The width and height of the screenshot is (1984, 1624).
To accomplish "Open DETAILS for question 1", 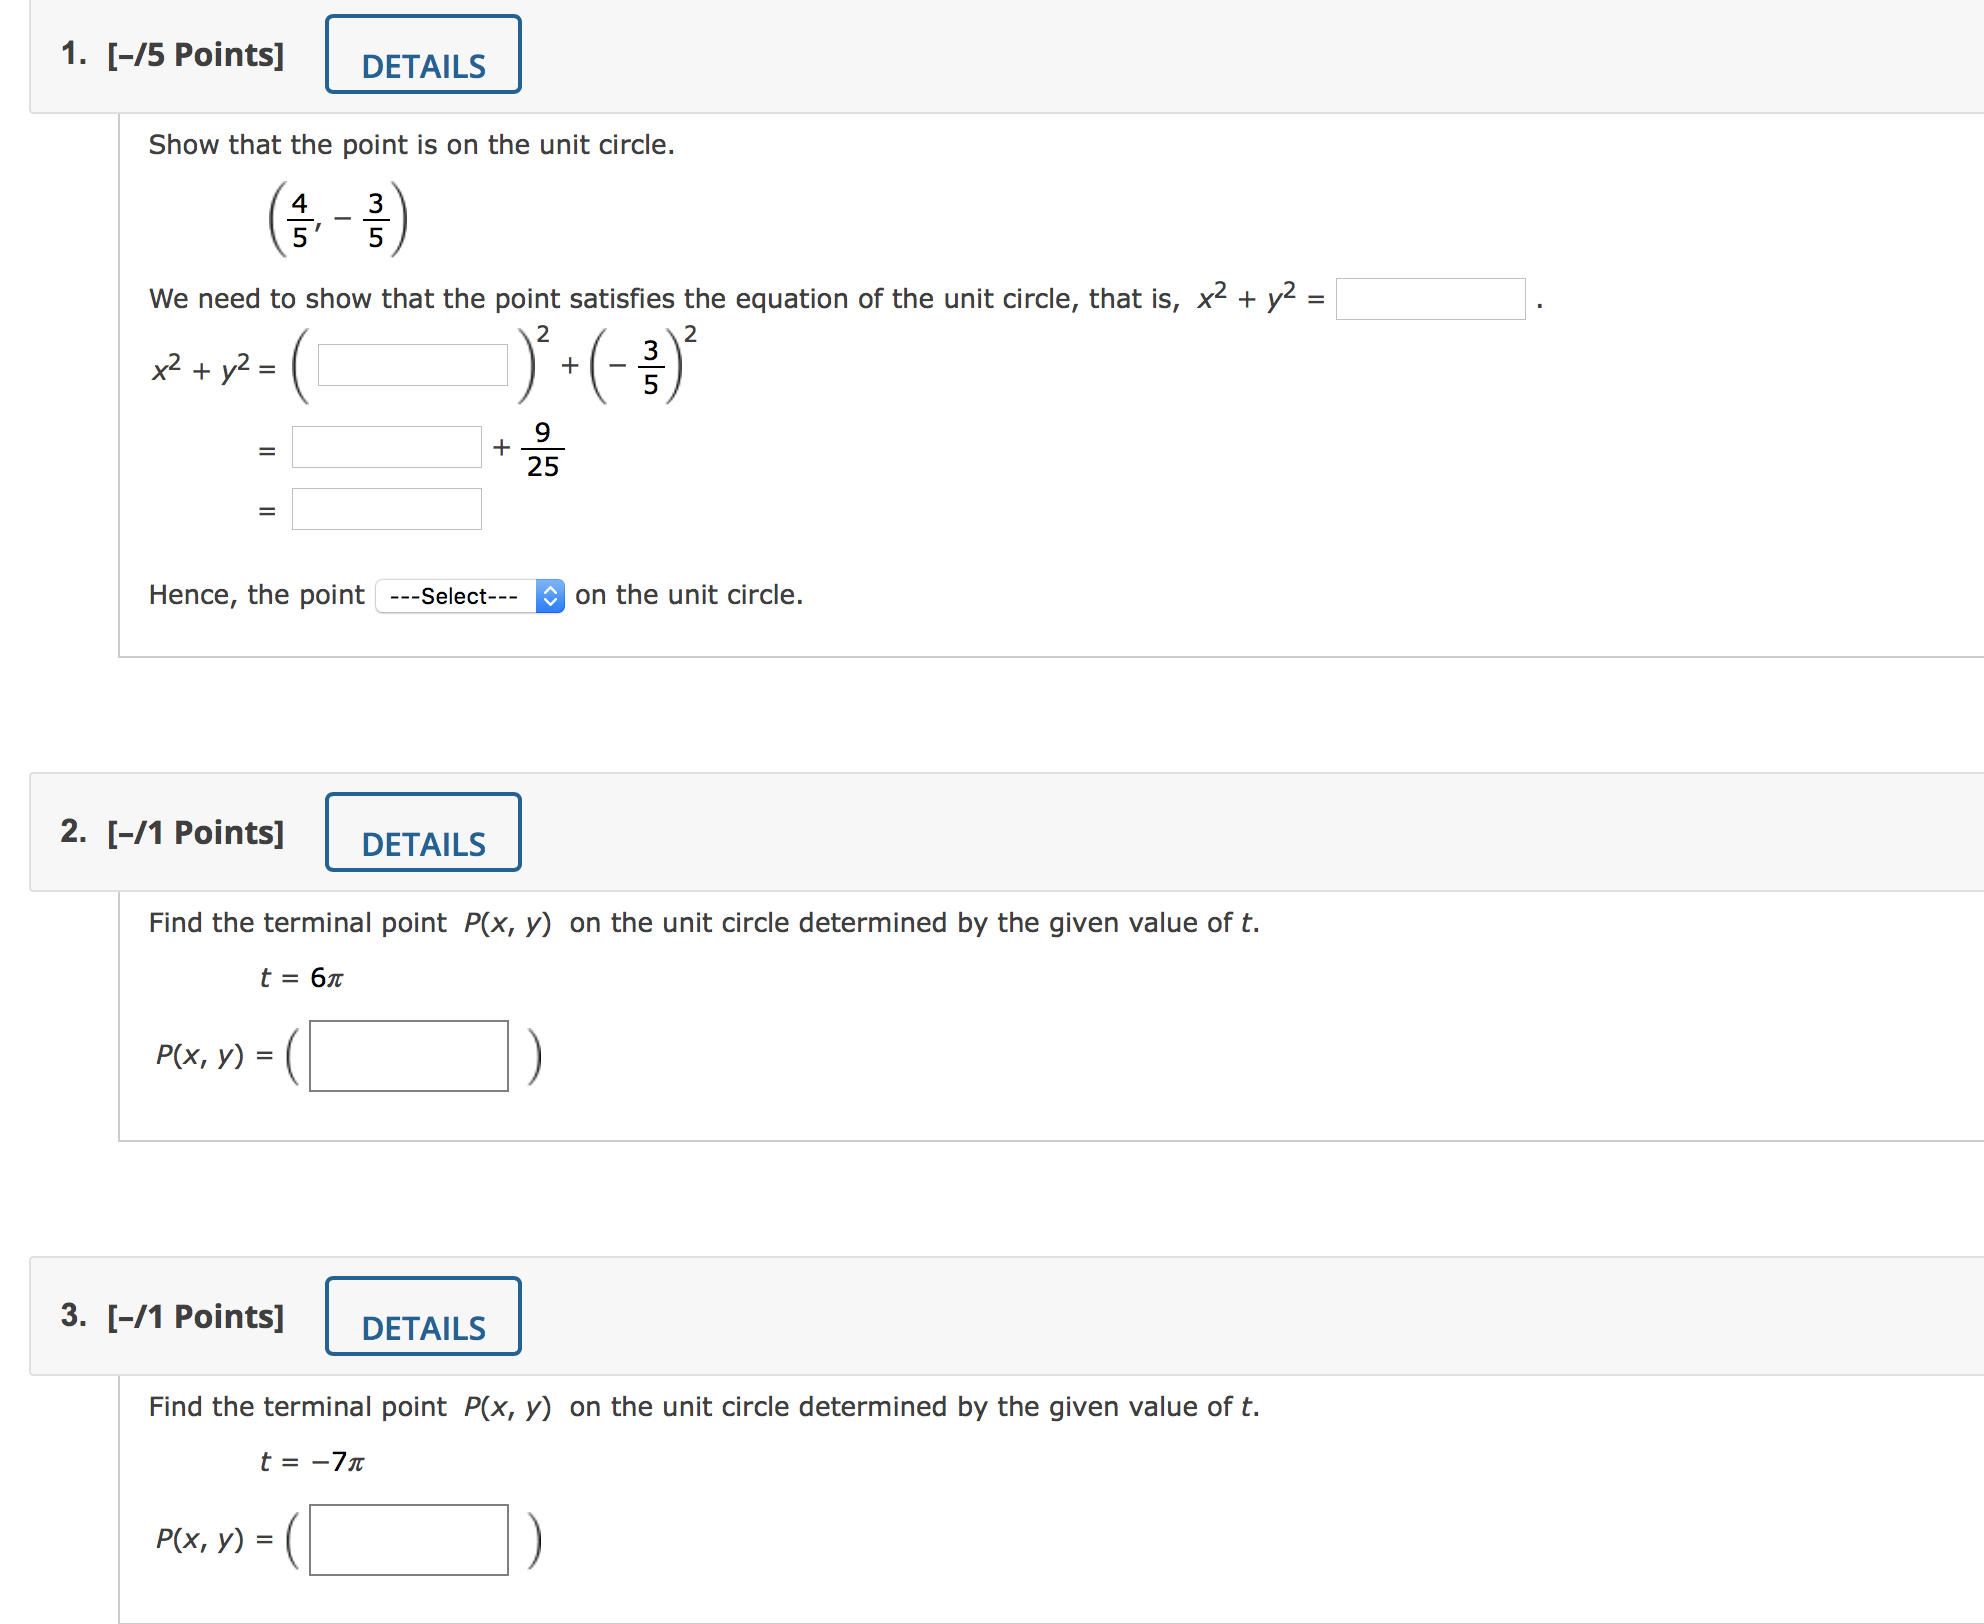I will click(423, 54).
